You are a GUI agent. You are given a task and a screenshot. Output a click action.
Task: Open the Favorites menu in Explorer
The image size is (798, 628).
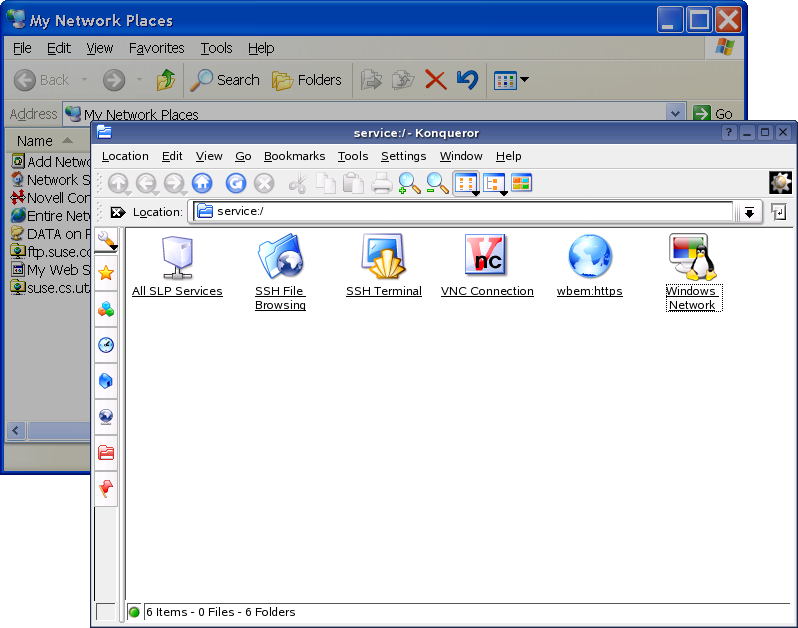pyautogui.click(x=156, y=48)
